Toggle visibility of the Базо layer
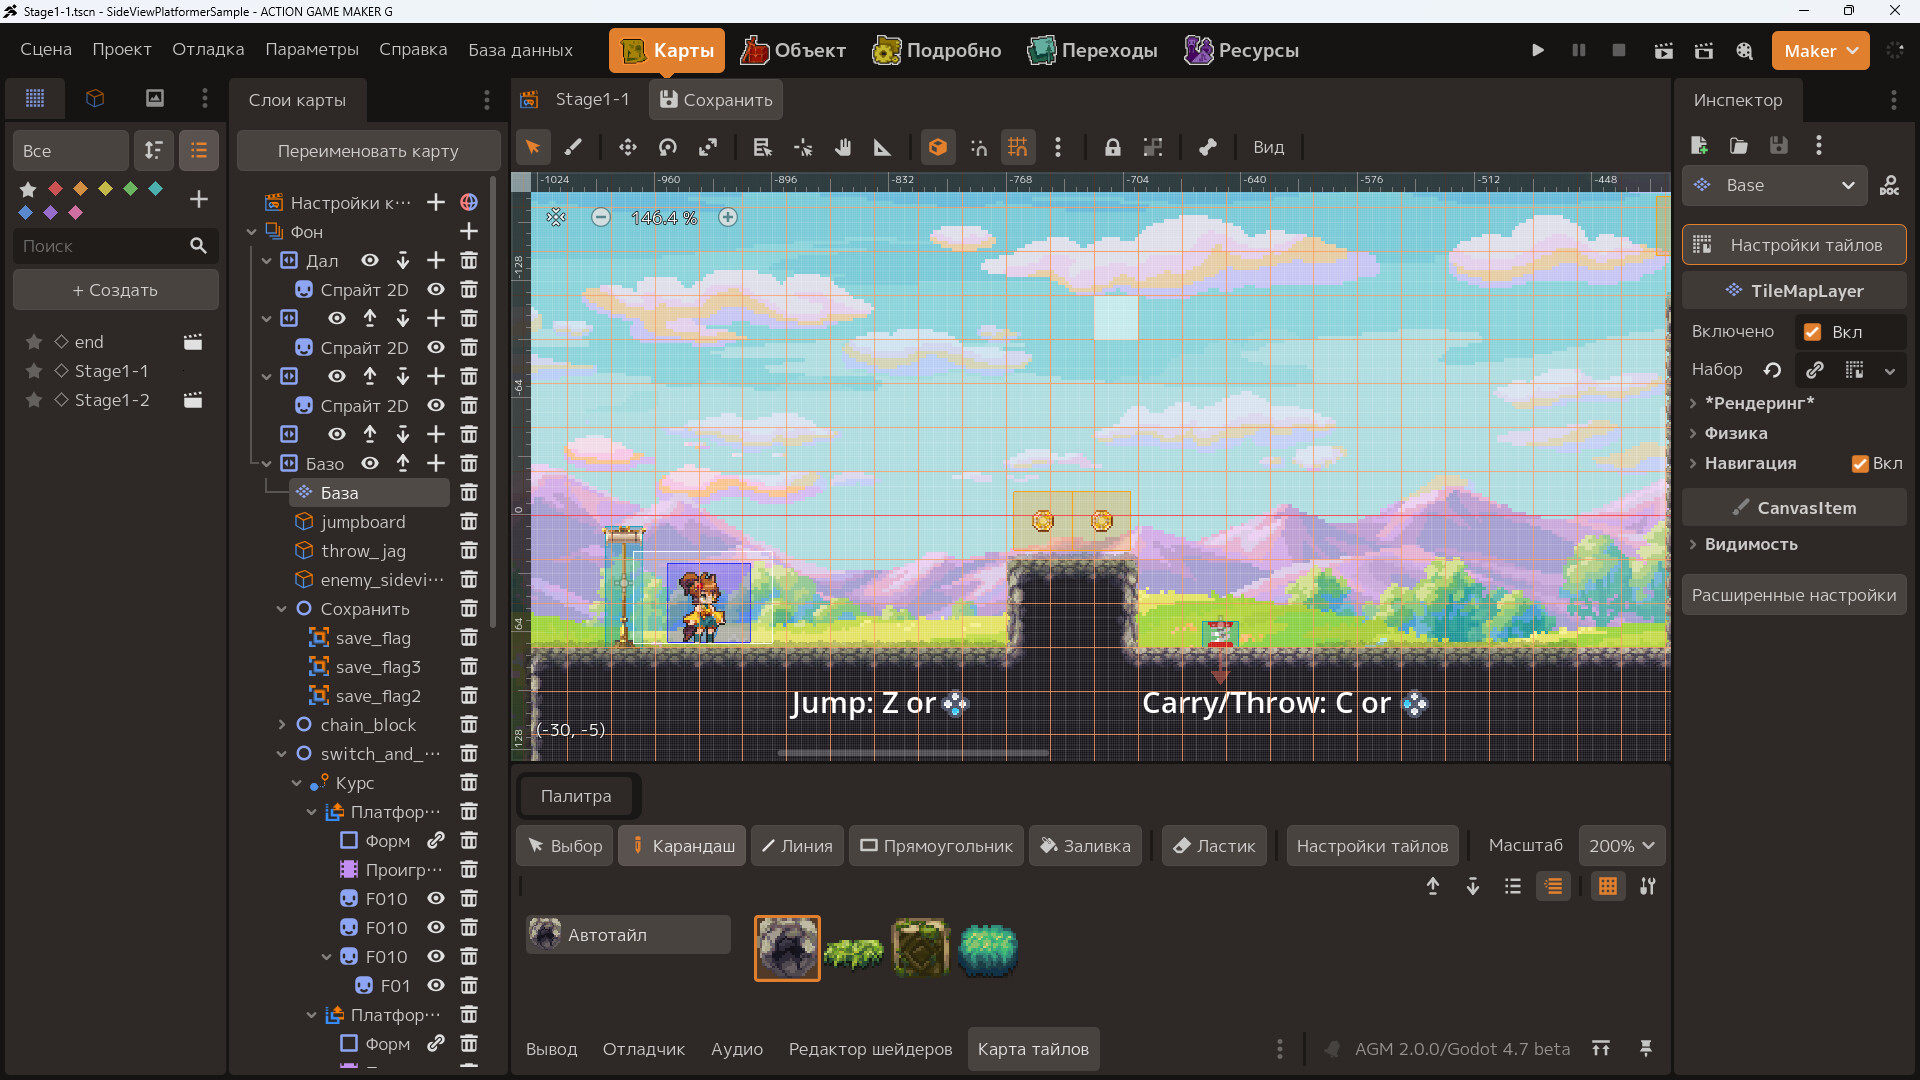Viewport: 1920px width, 1080px height. coord(370,463)
